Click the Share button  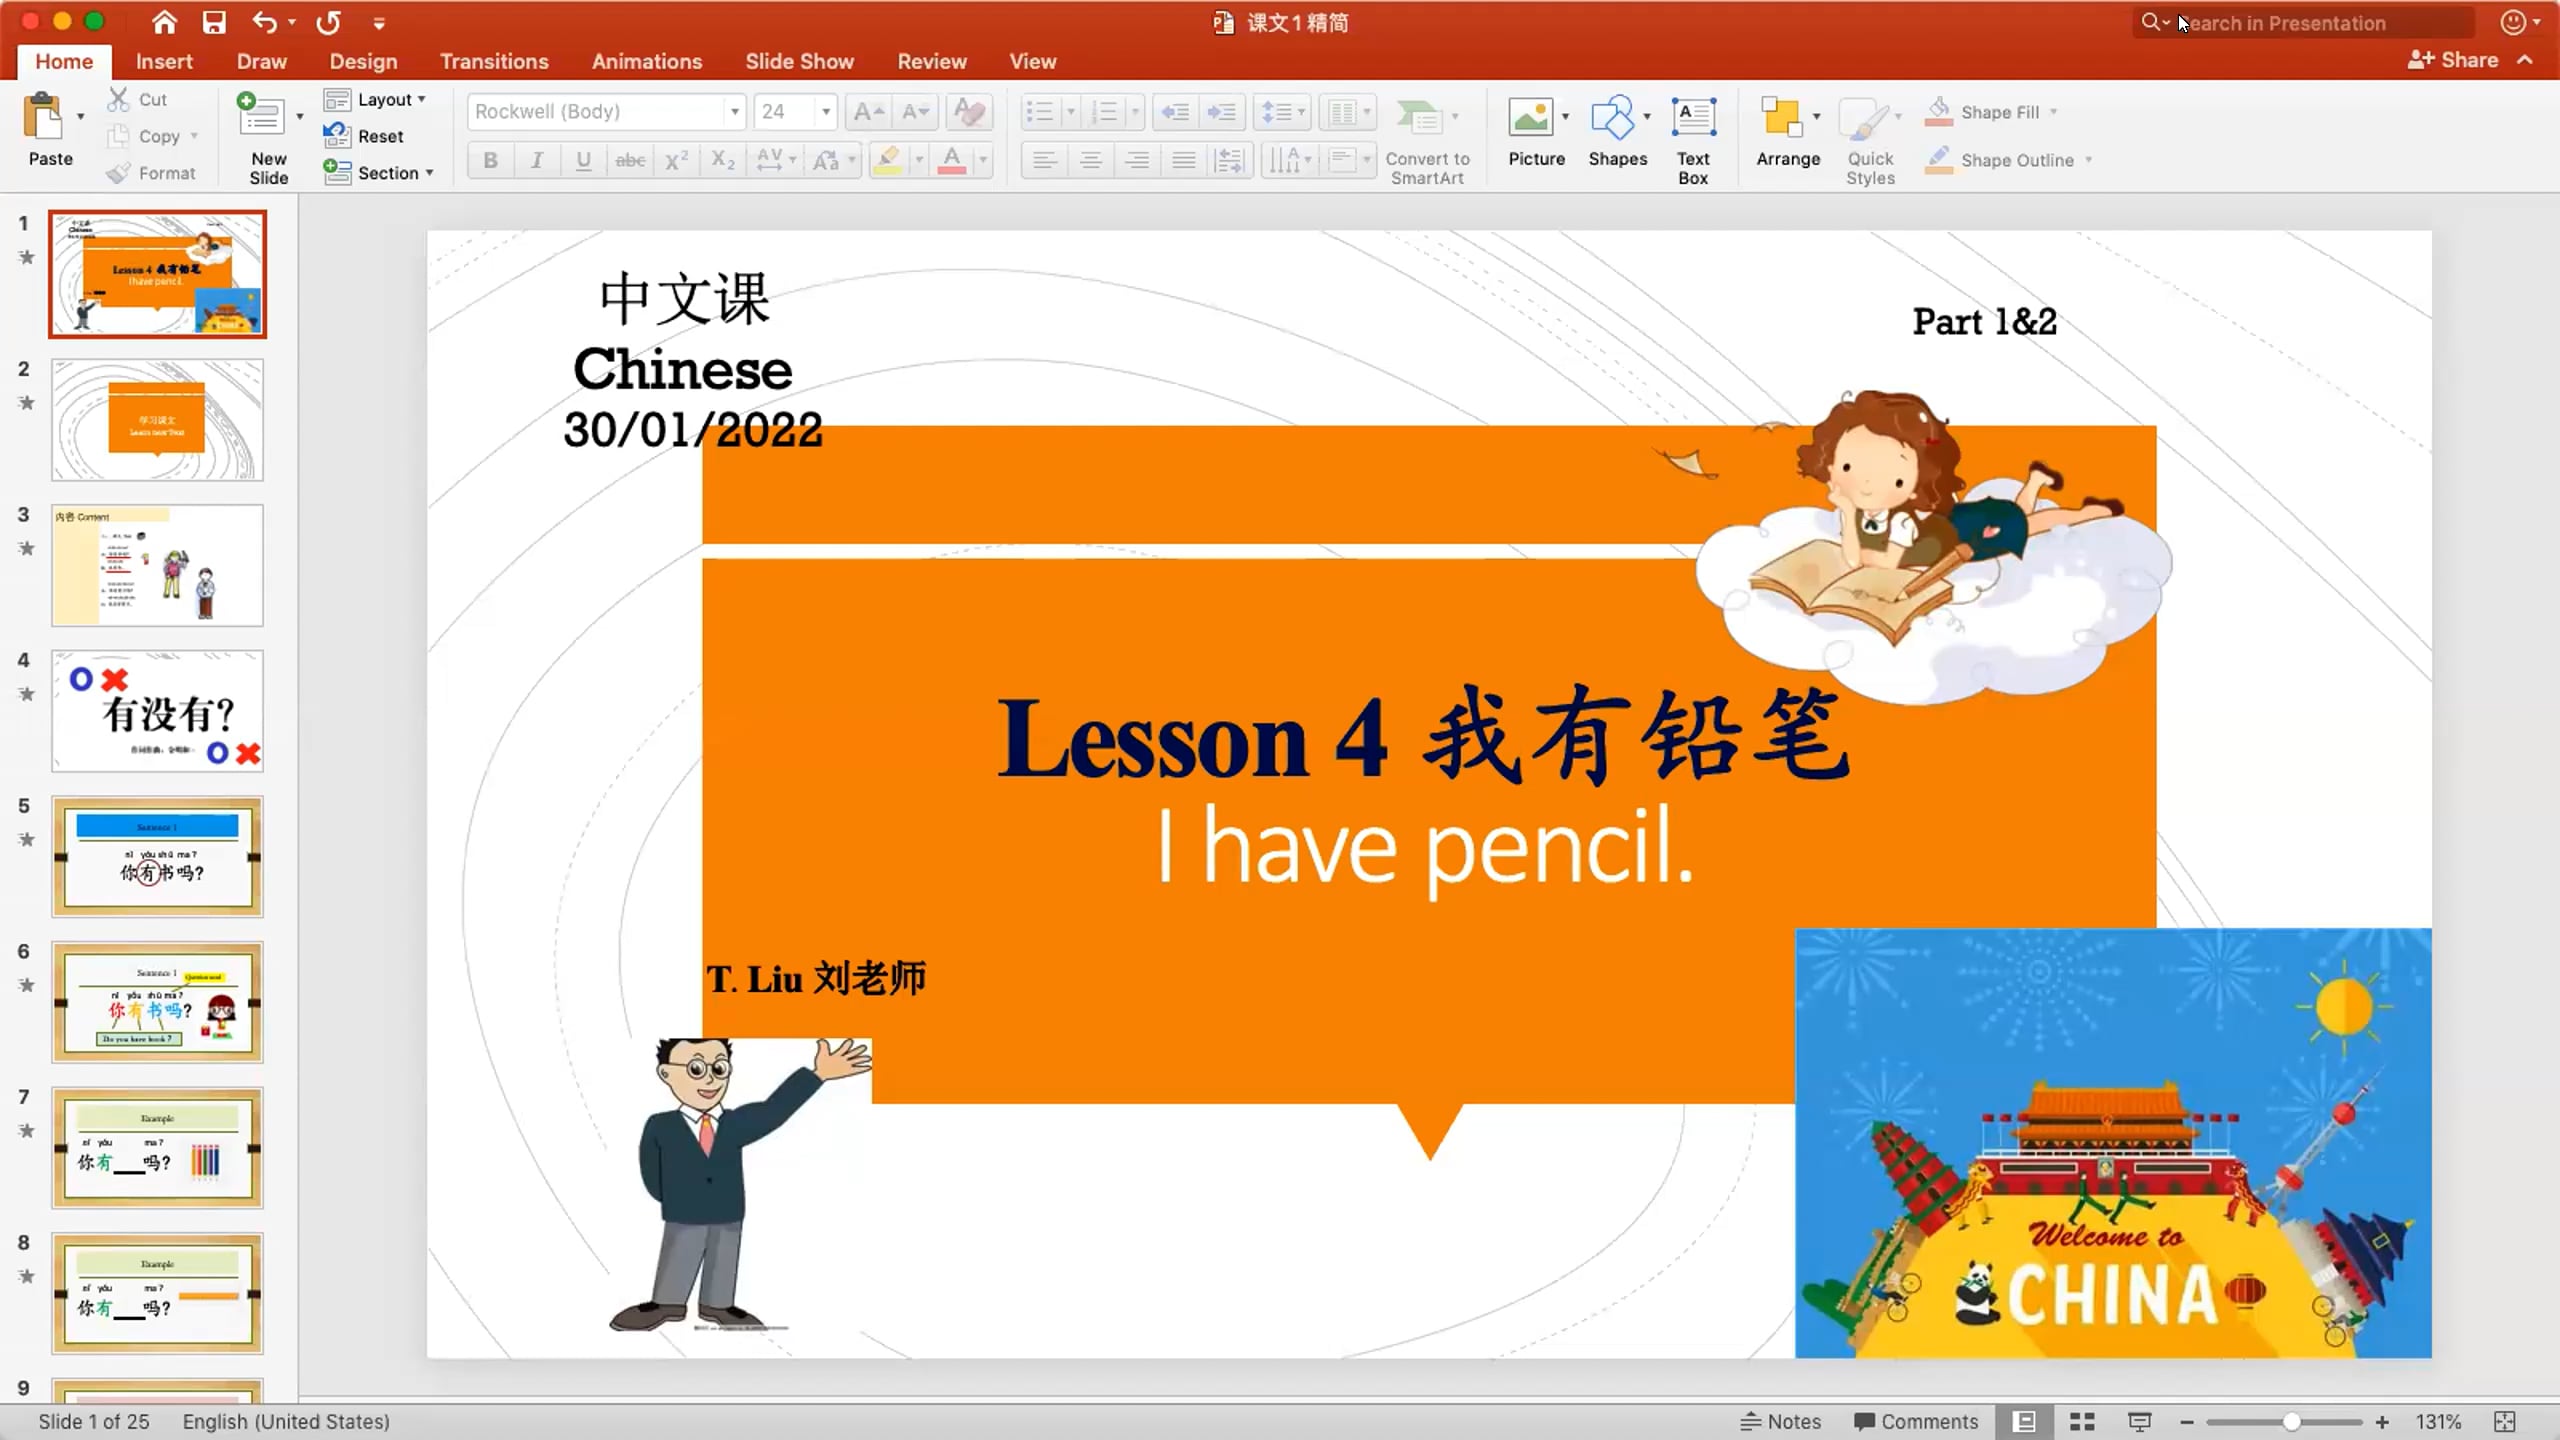(x=2453, y=60)
